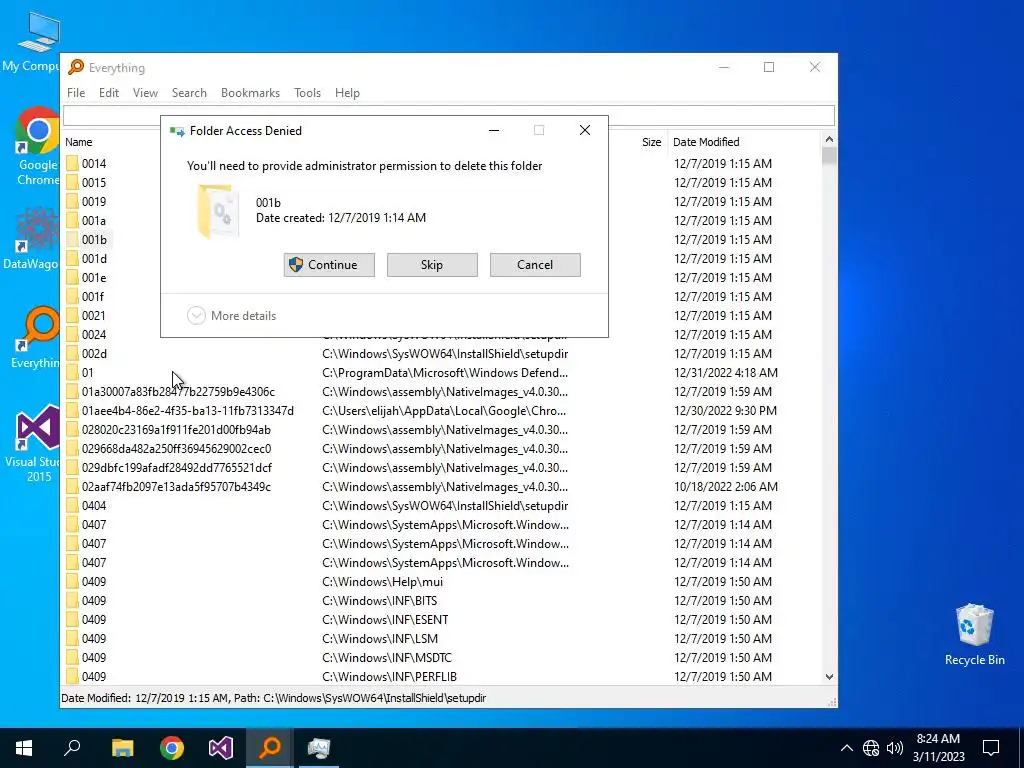Viewport: 1024px width, 768px height.
Task: Select folder 028020c23169a1f911fe201d00fb94ab
Action: [x=176, y=430]
